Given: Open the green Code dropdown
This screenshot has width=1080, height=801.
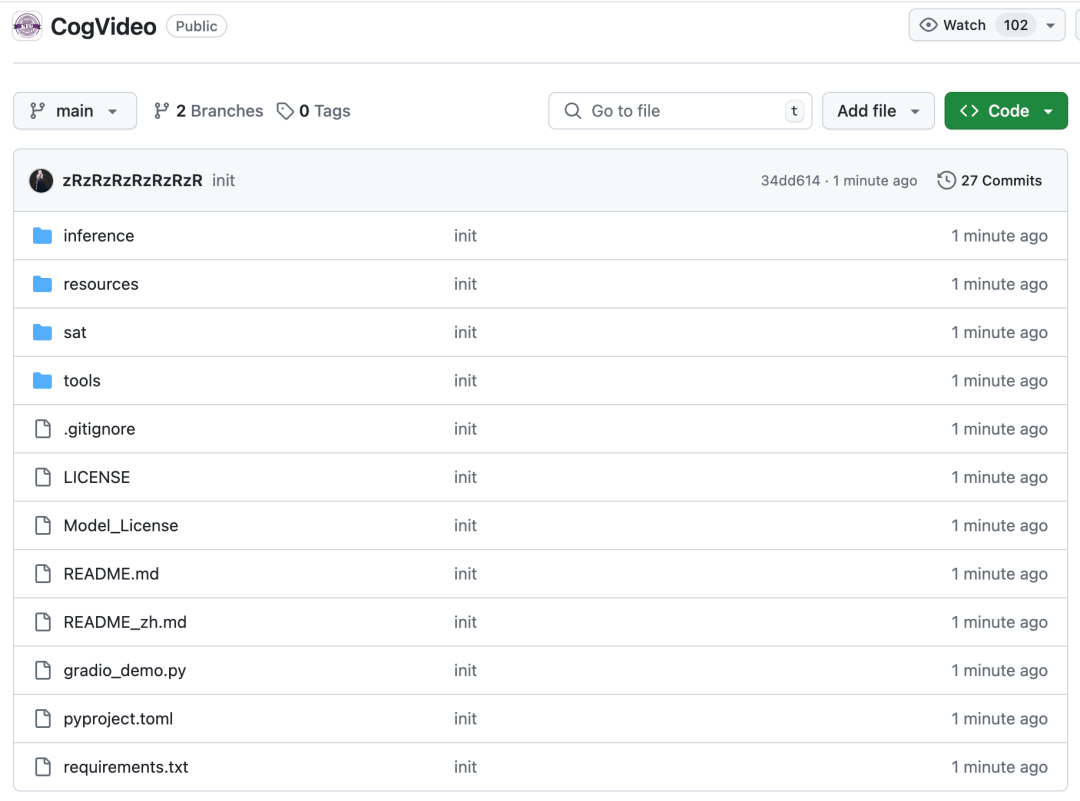Looking at the screenshot, I should (x=1005, y=111).
